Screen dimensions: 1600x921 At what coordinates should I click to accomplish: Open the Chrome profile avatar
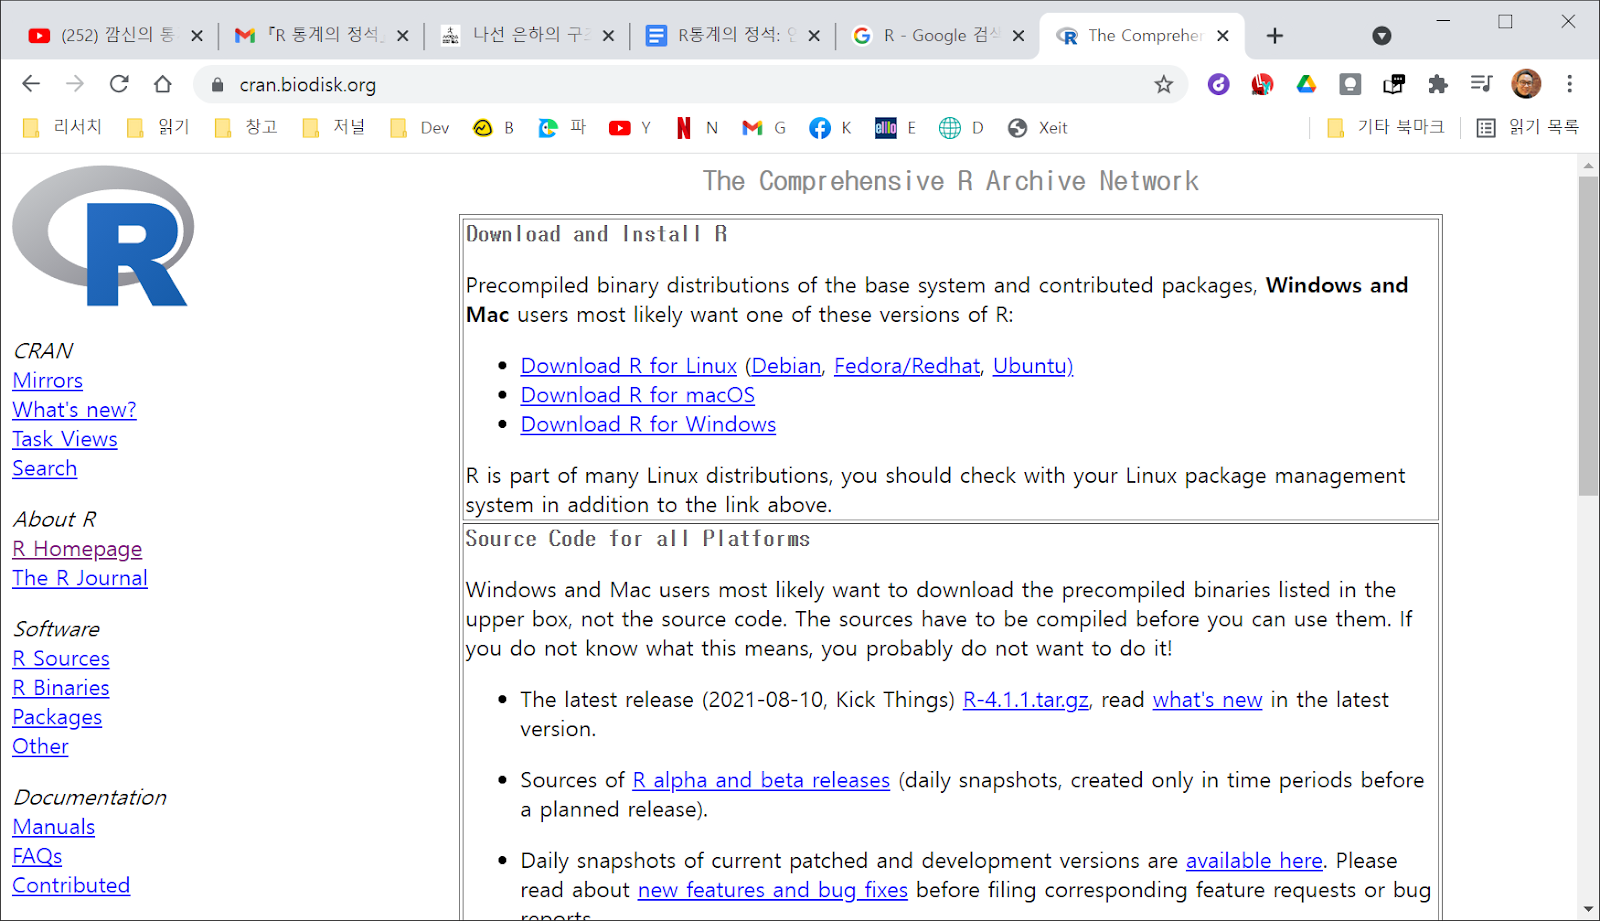tap(1526, 84)
